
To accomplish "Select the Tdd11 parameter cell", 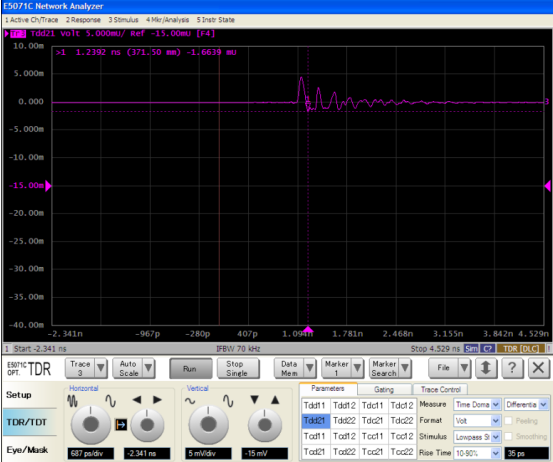I will tap(315, 406).
